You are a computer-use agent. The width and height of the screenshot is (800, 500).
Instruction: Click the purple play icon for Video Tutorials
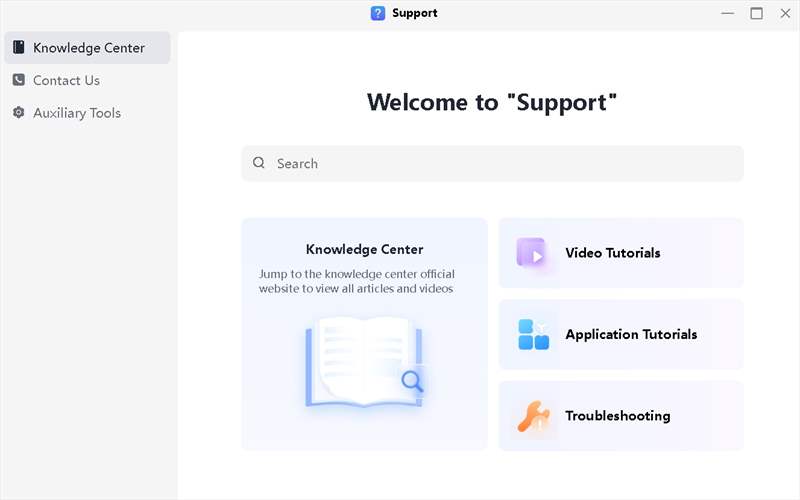pyautogui.click(x=532, y=254)
